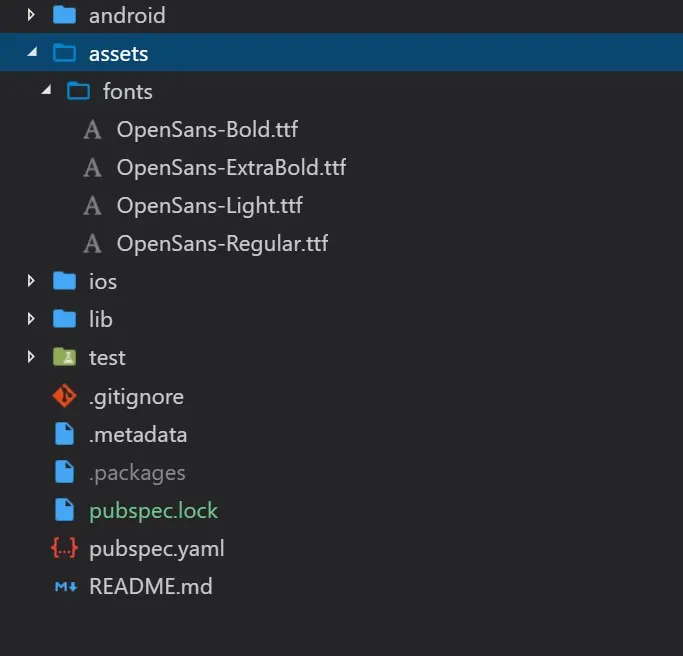This screenshot has width=683, height=656.
Task: Expand the lib folder arrow
Action: [31, 319]
